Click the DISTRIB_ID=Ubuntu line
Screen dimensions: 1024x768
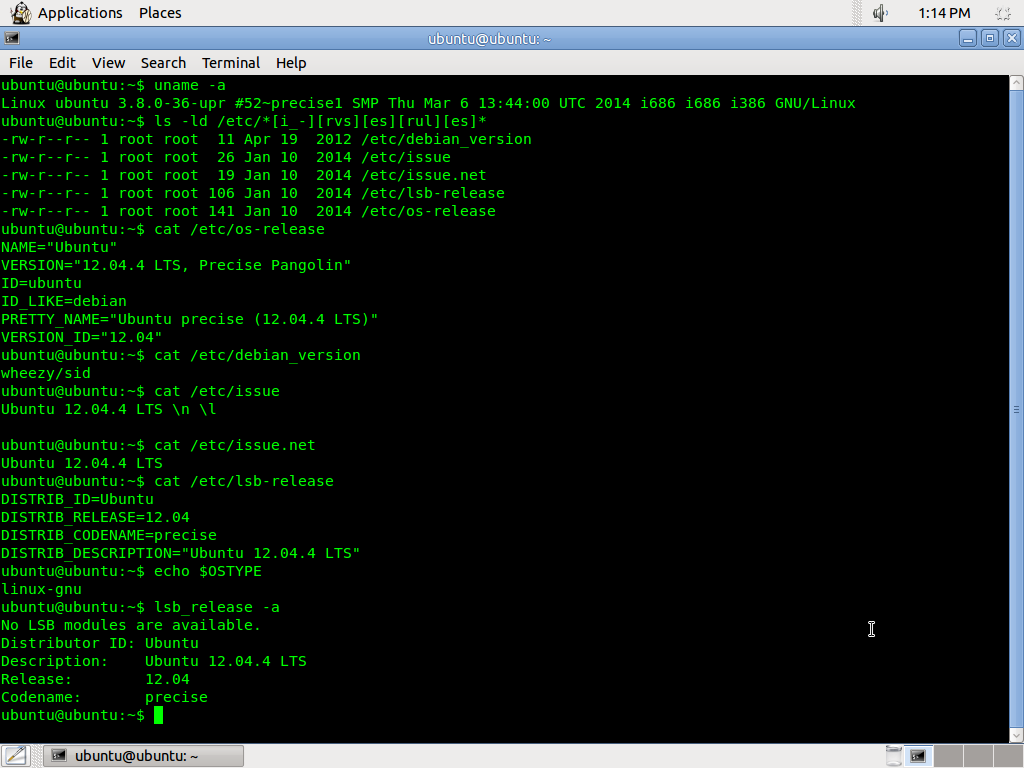77,500
